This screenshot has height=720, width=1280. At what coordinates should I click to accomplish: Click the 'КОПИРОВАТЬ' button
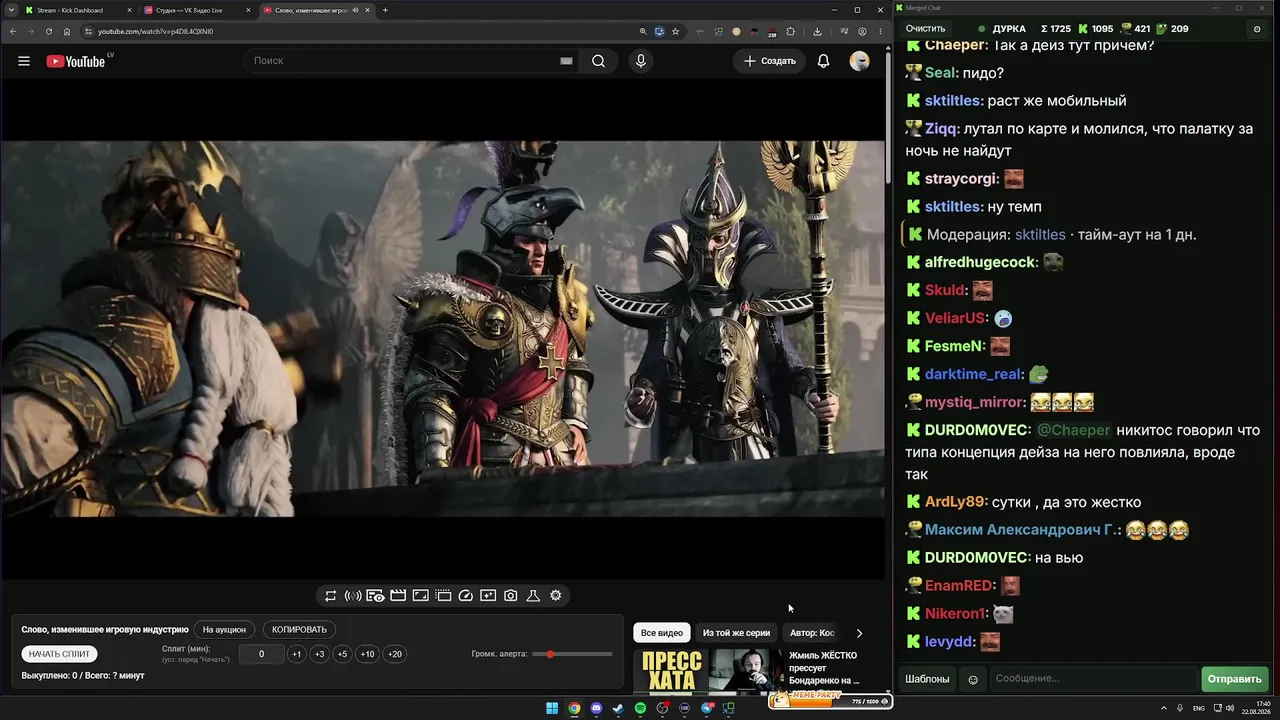pyautogui.click(x=300, y=630)
